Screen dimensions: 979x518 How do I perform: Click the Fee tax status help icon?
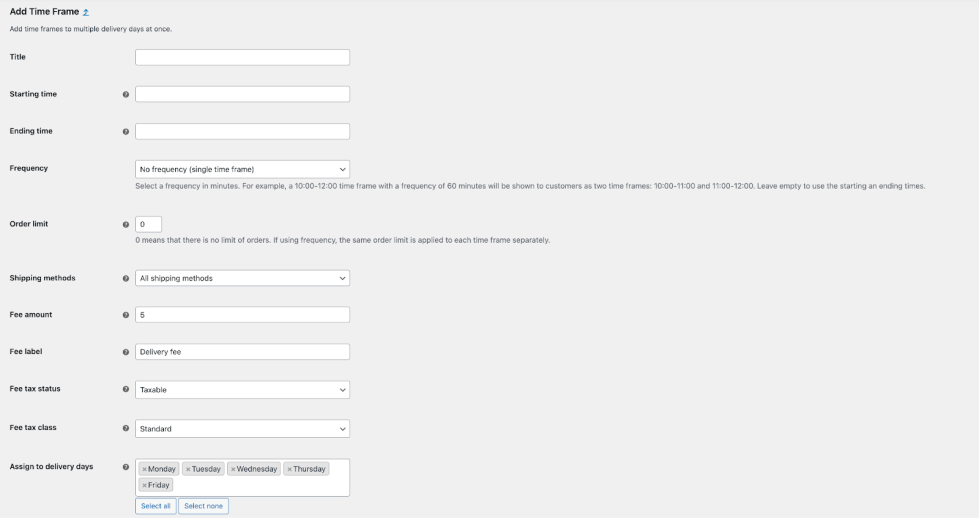[126, 389]
